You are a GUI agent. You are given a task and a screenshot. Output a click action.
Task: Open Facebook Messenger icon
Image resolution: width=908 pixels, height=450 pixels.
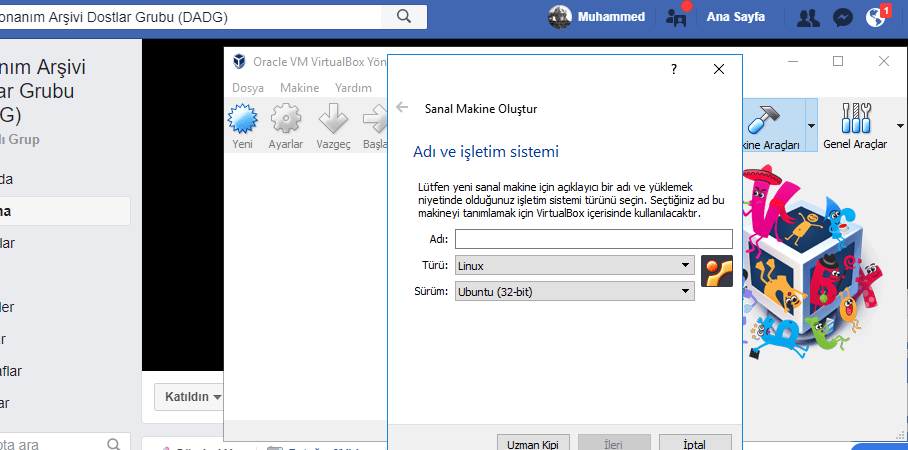842,18
